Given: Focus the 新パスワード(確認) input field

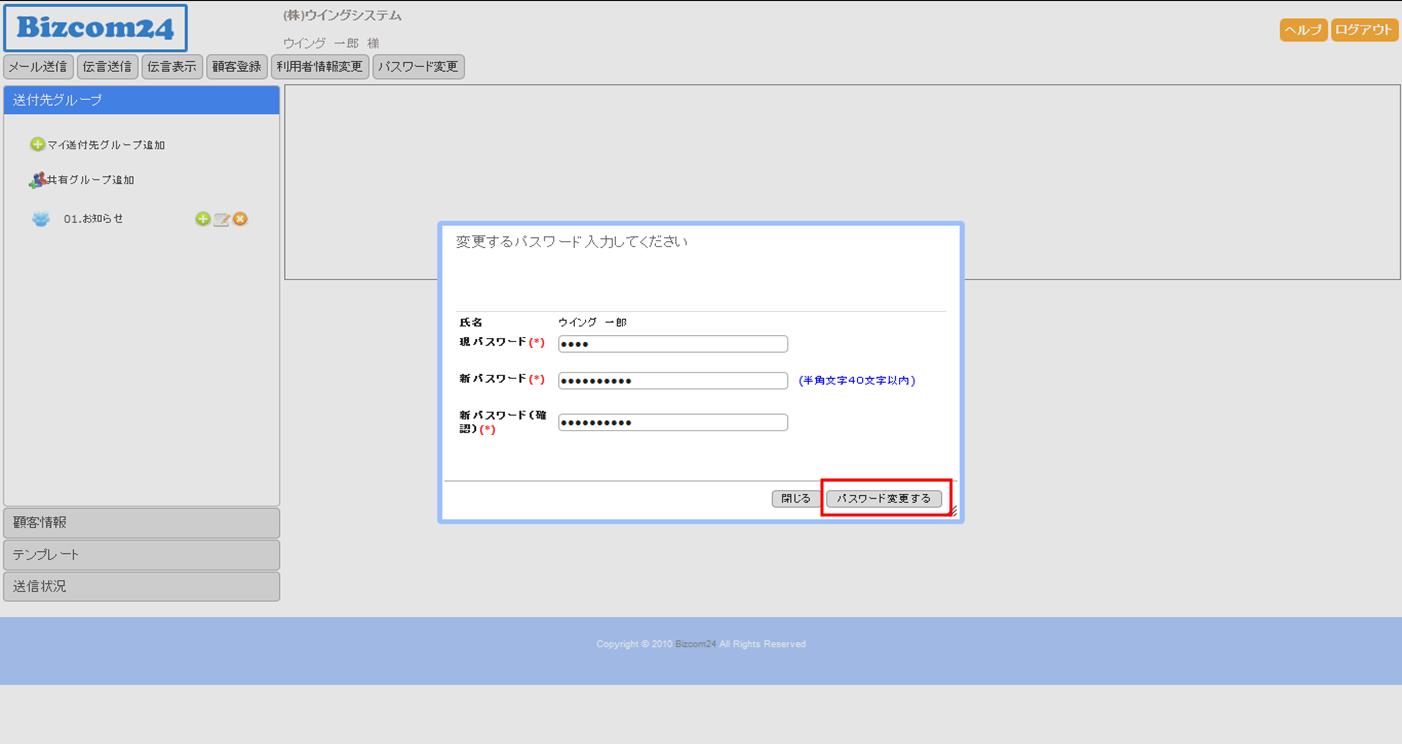Looking at the screenshot, I should (x=672, y=422).
